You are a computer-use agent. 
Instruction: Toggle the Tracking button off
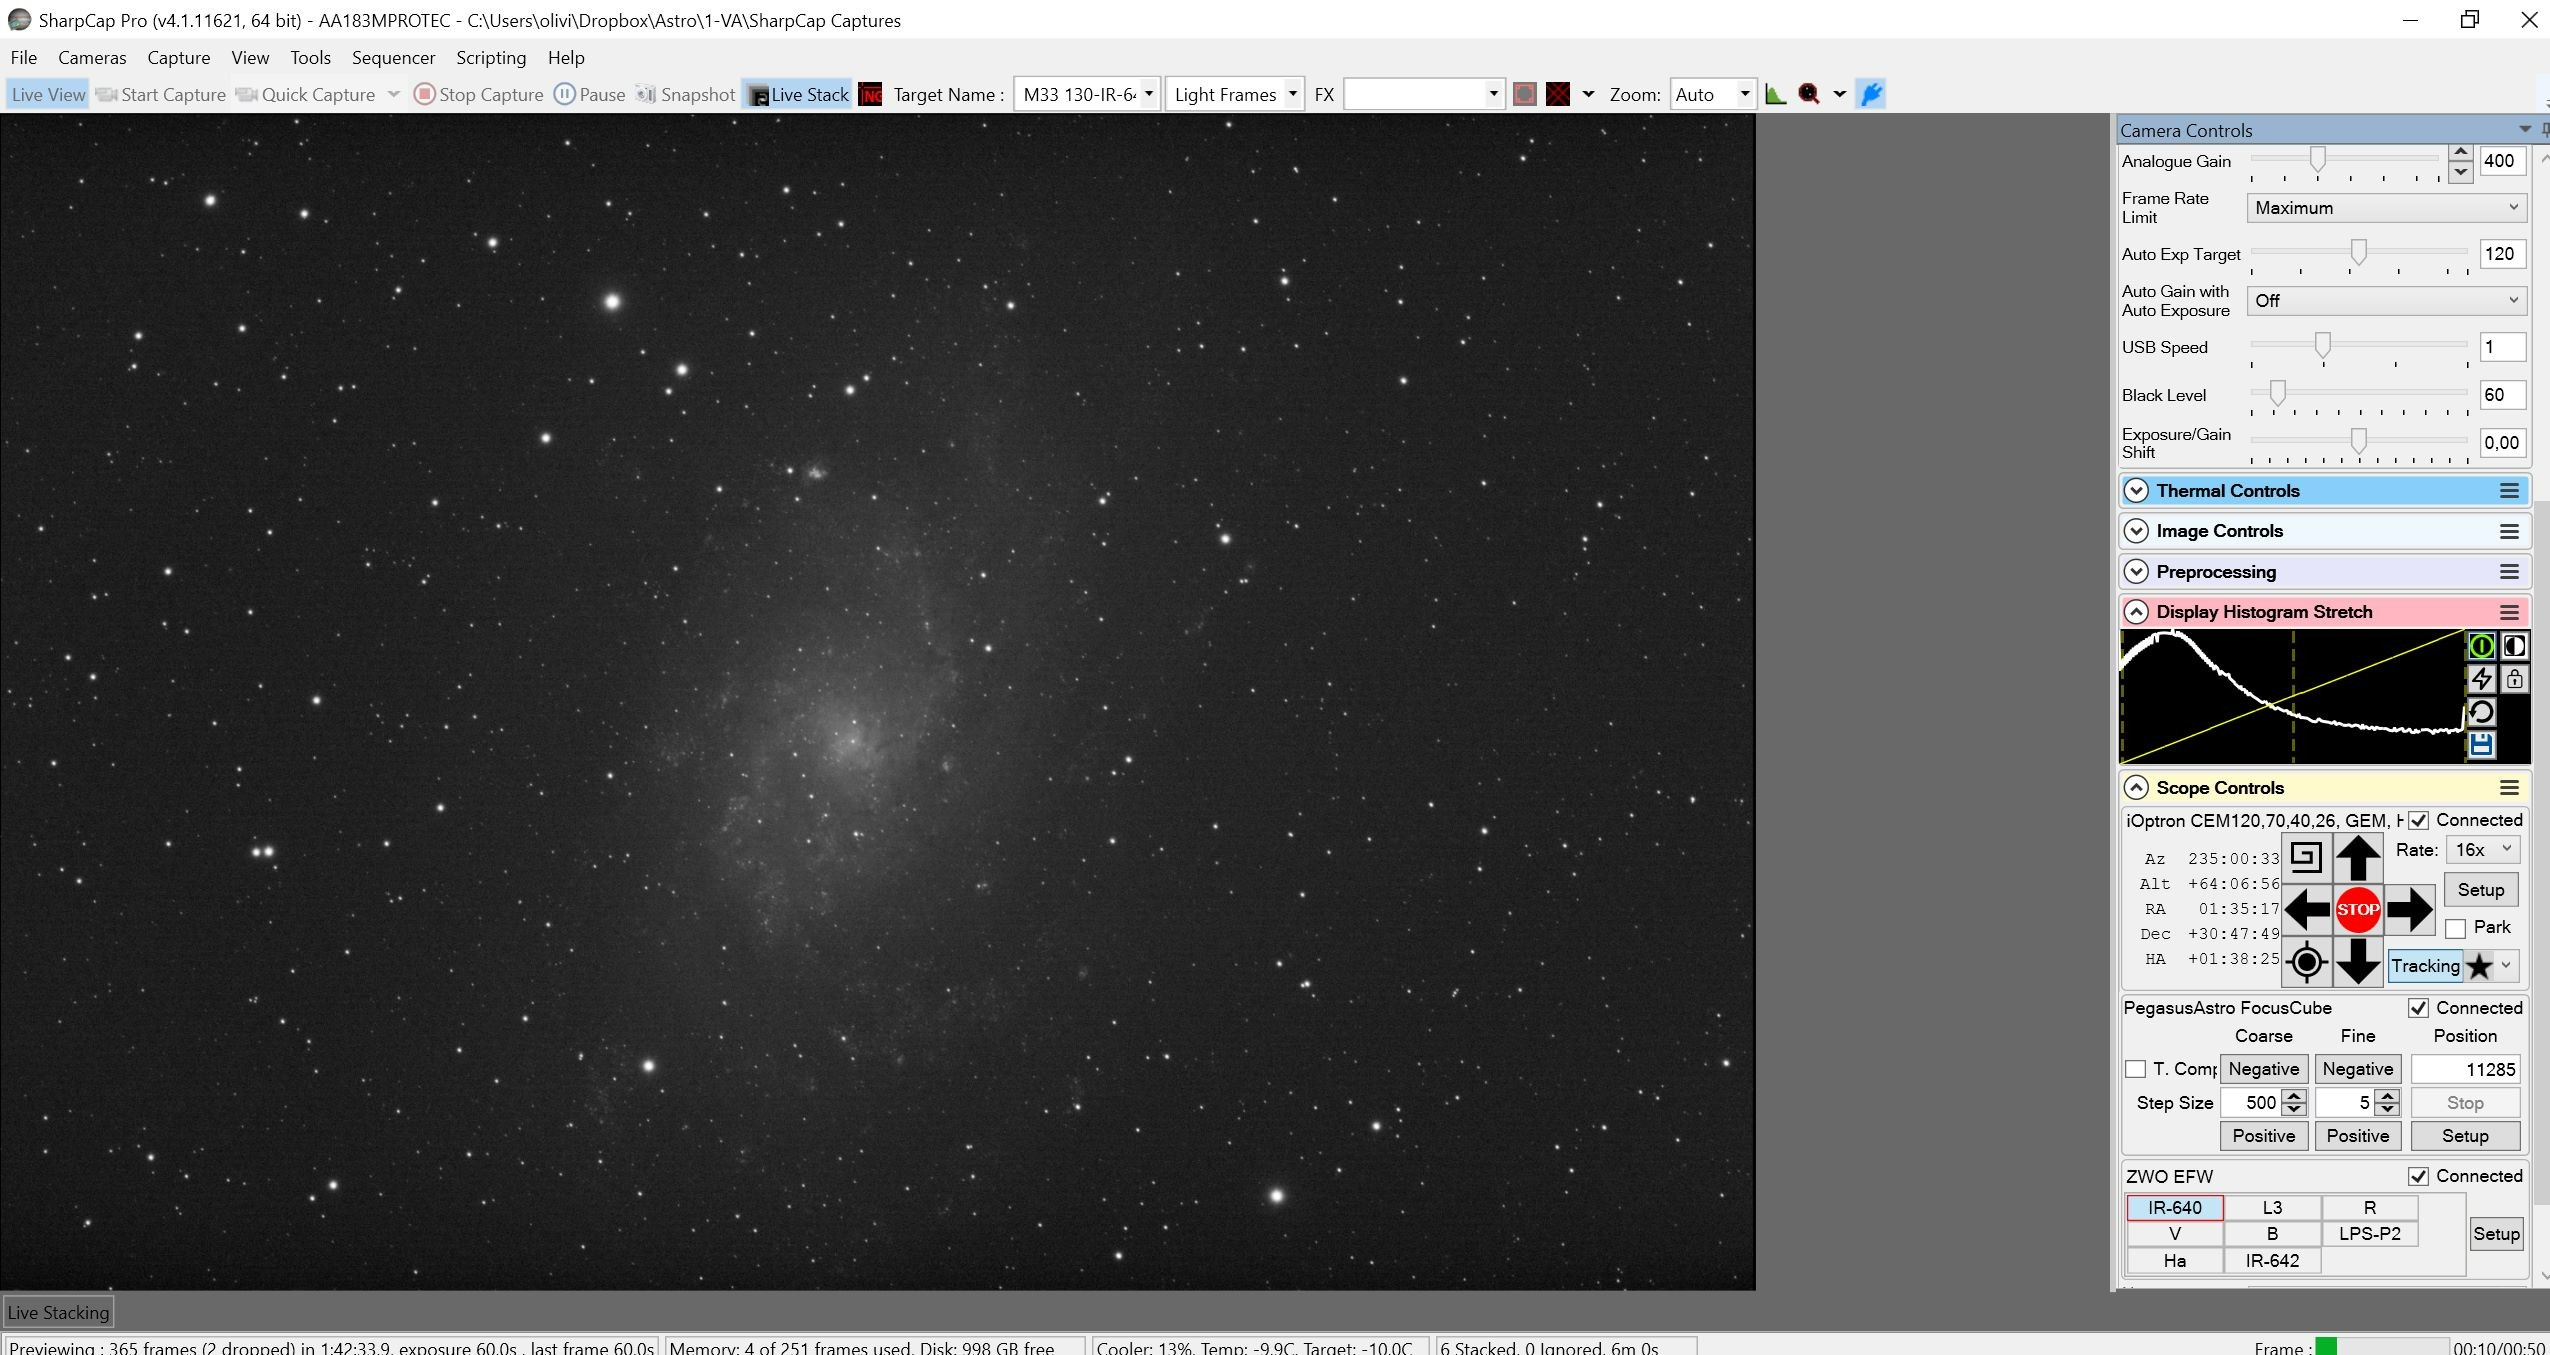pyautogui.click(x=2425, y=966)
